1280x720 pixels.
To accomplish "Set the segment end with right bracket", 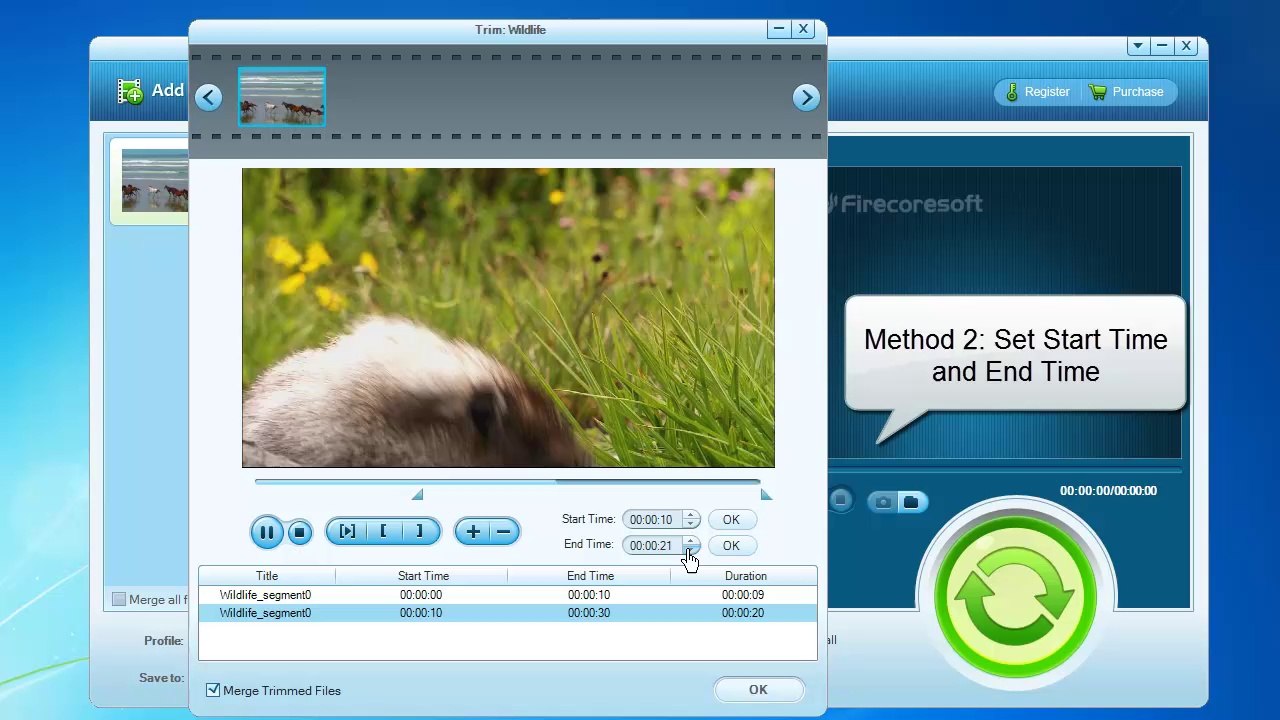I will 419,532.
